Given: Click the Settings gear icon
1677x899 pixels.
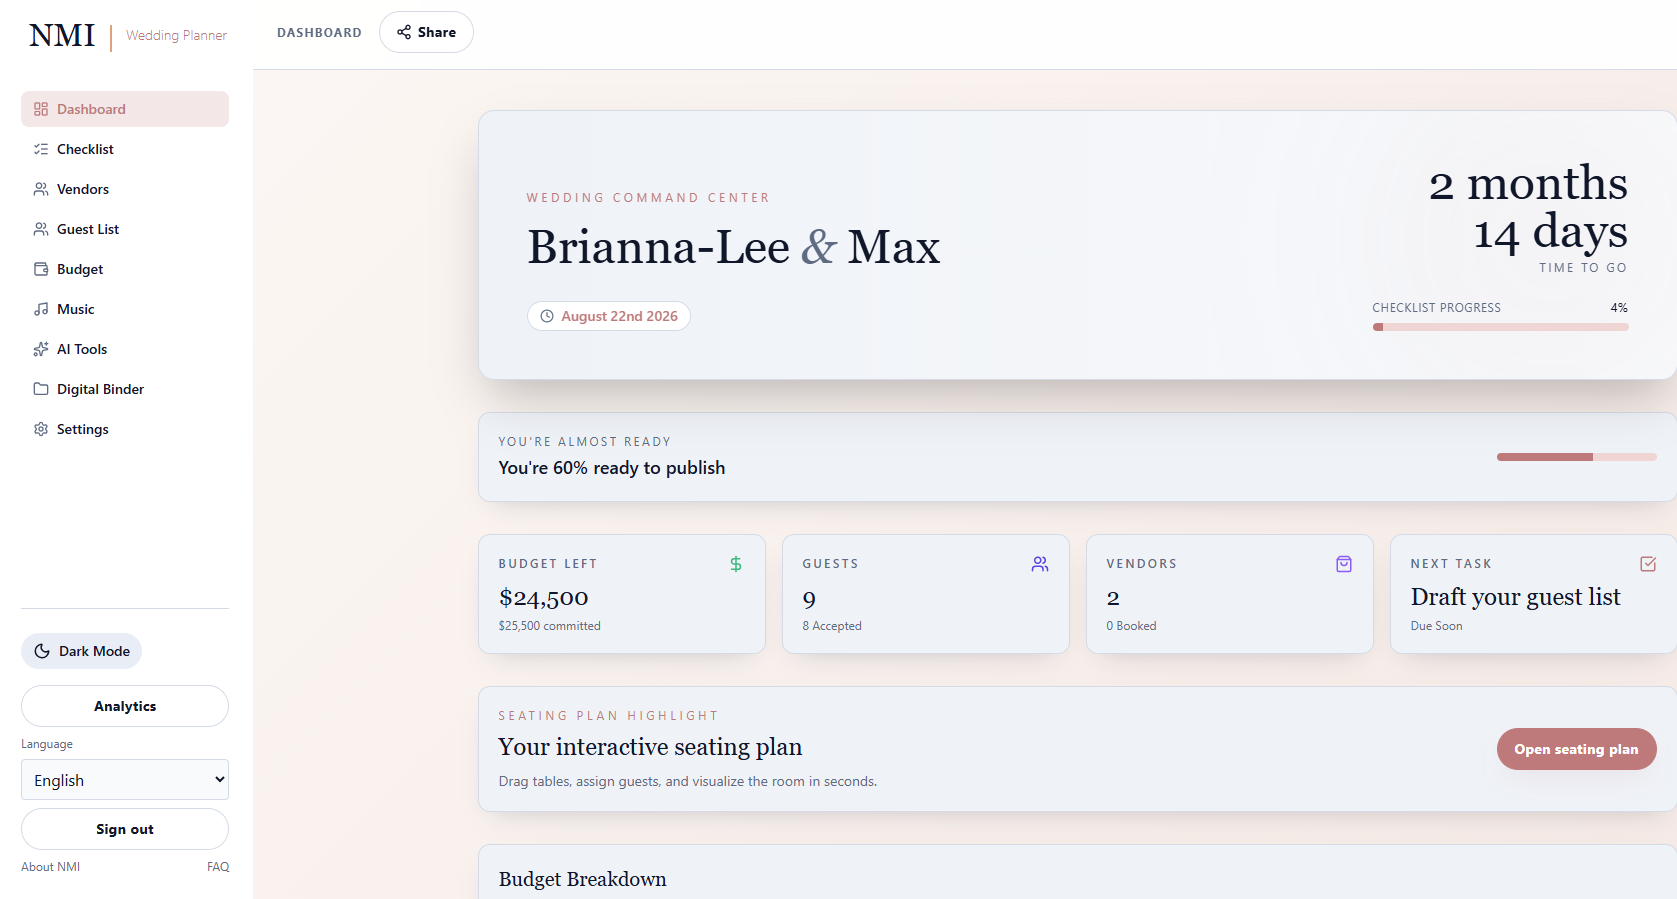Looking at the screenshot, I should click(x=41, y=429).
